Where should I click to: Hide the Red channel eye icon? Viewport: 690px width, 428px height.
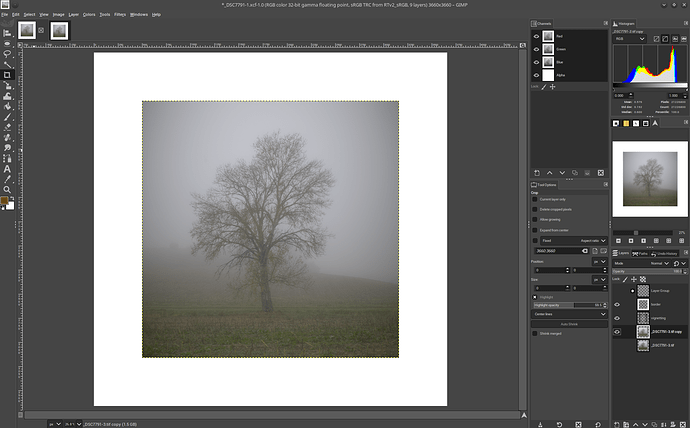(x=536, y=36)
